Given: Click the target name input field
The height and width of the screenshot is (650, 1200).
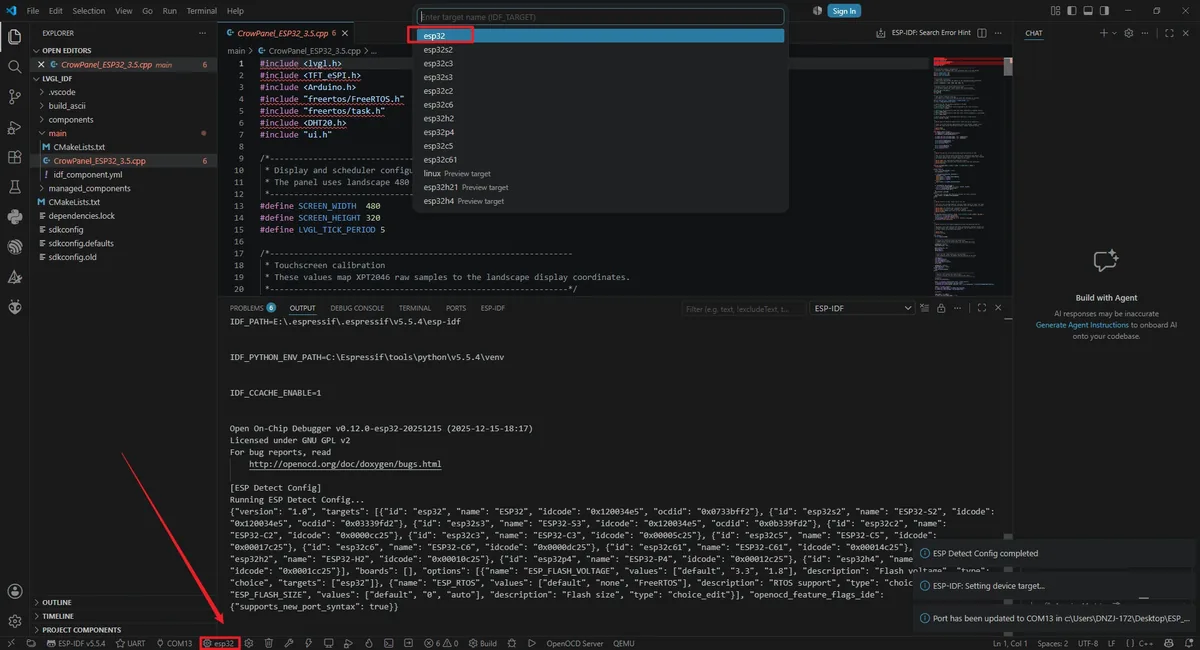Looking at the screenshot, I should [x=600, y=17].
